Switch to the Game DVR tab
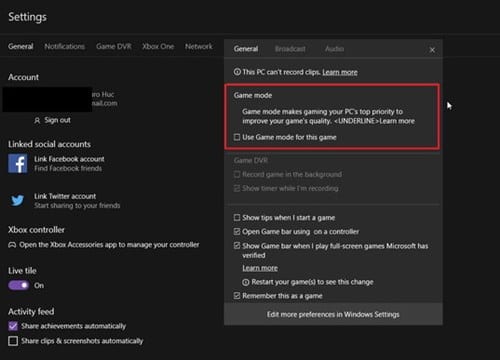Viewport: 500px width, 360px height. tap(114, 46)
